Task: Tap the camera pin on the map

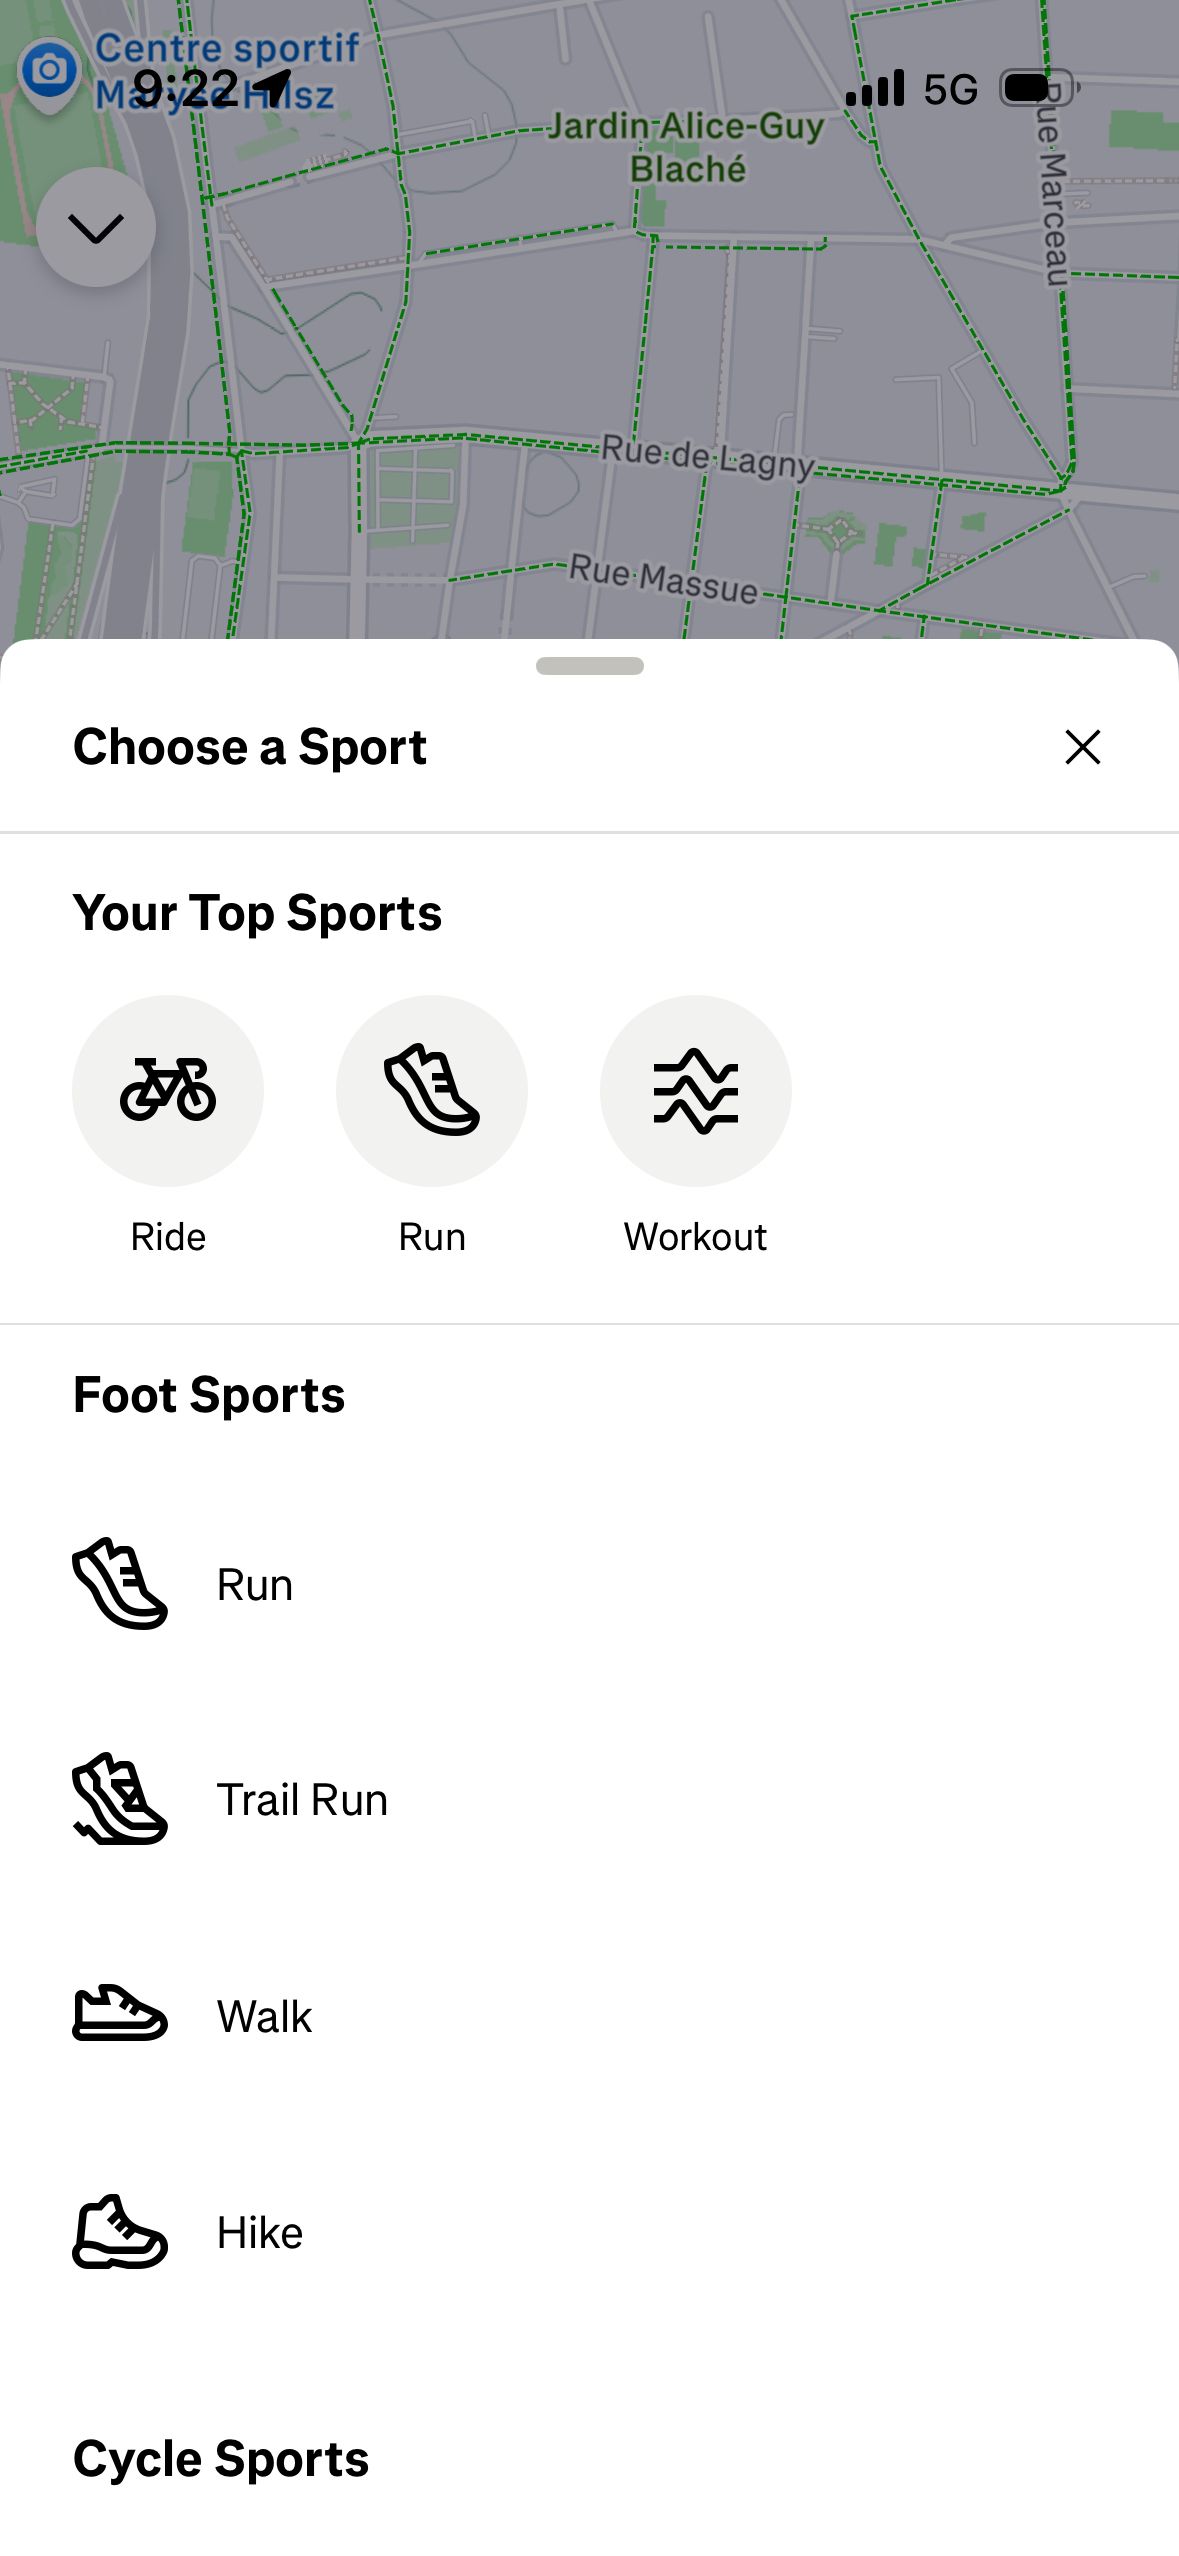Action: pos(48,72)
